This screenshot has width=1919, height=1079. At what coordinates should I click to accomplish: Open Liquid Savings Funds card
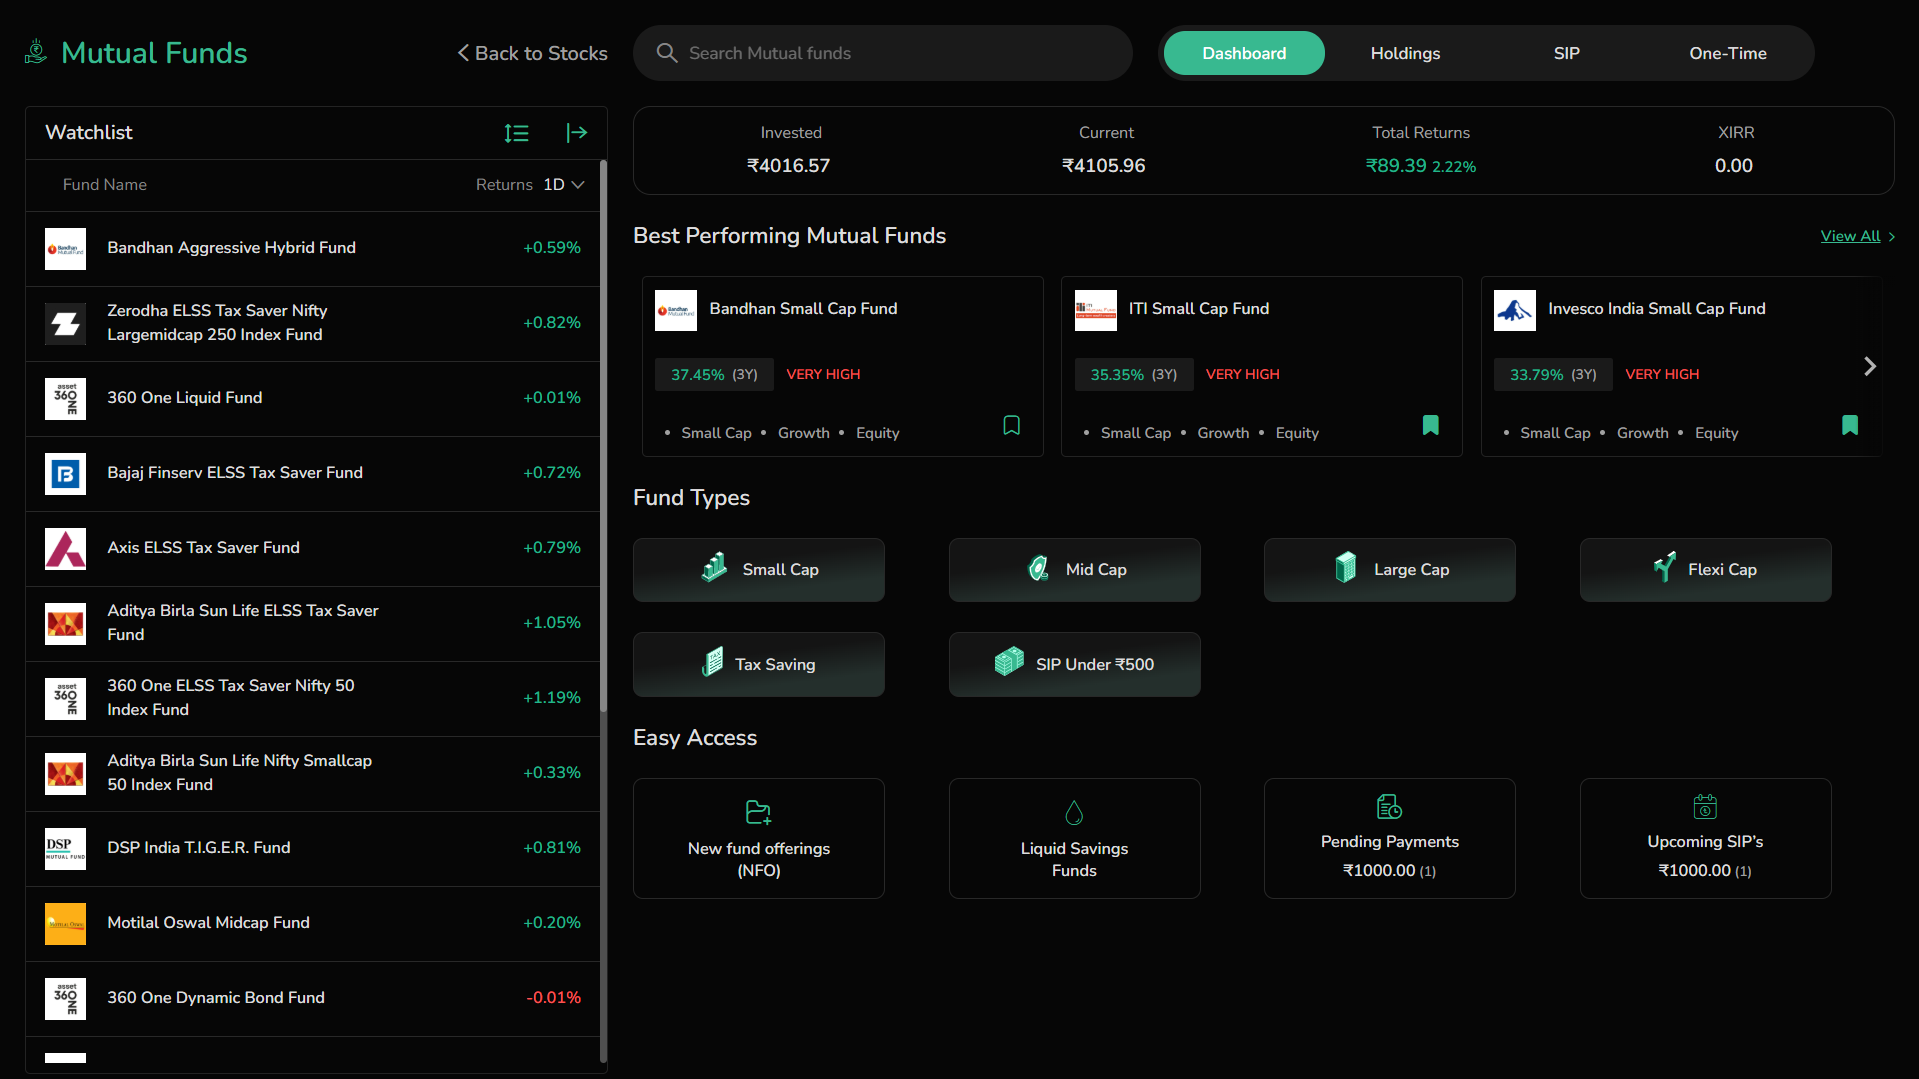[x=1074, y=838]
